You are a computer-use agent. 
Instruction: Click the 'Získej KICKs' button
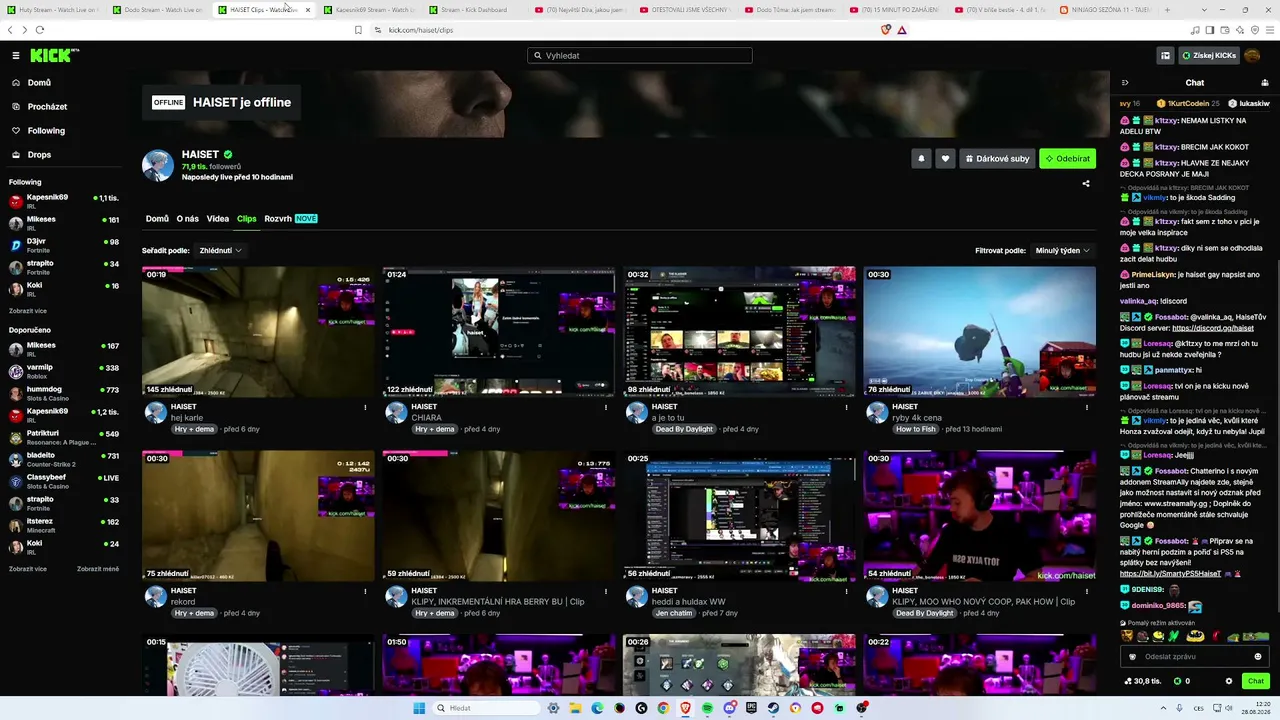tap(1209, 55)
